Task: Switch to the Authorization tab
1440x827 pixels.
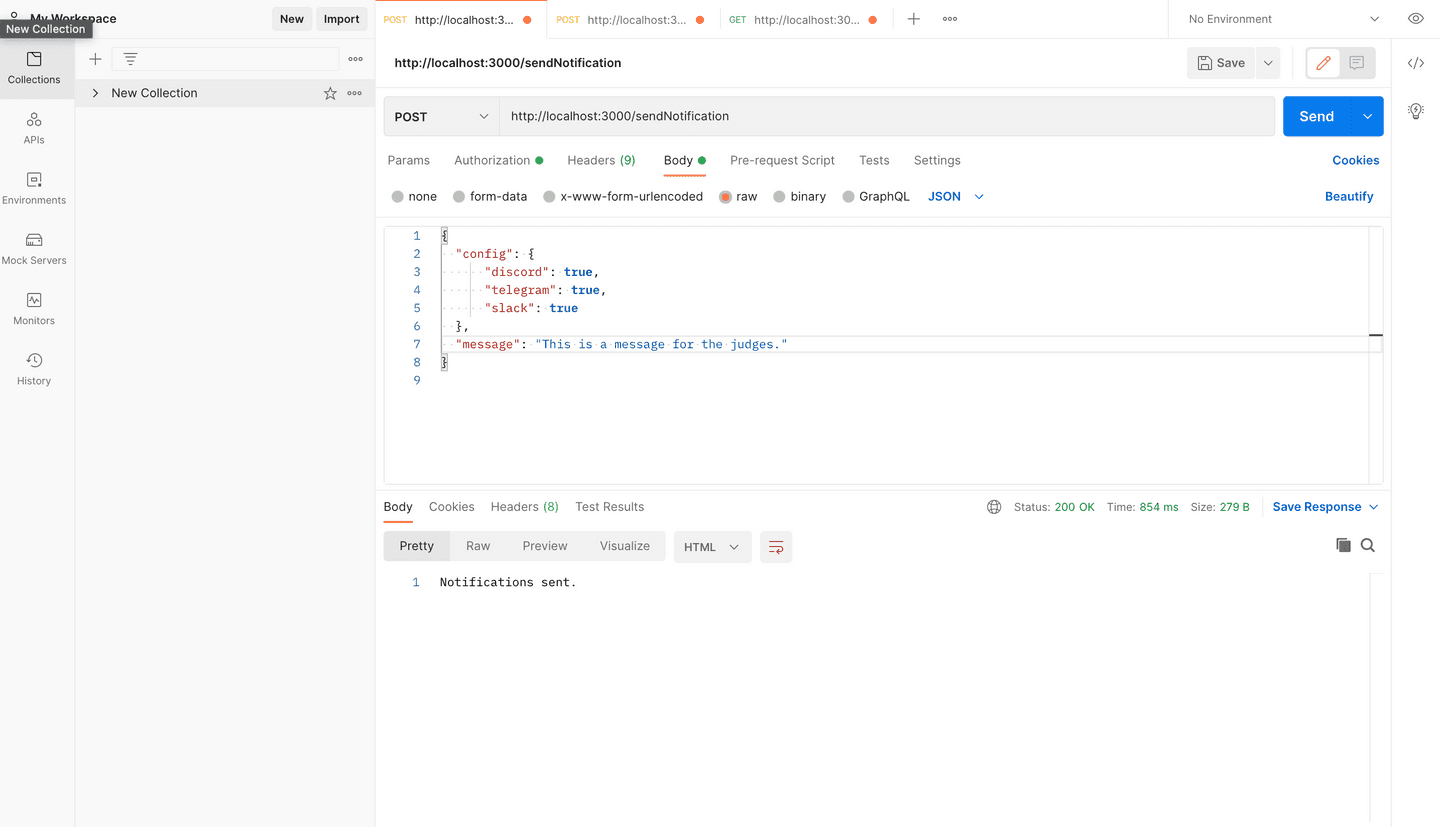Action: tap(498, 160)
